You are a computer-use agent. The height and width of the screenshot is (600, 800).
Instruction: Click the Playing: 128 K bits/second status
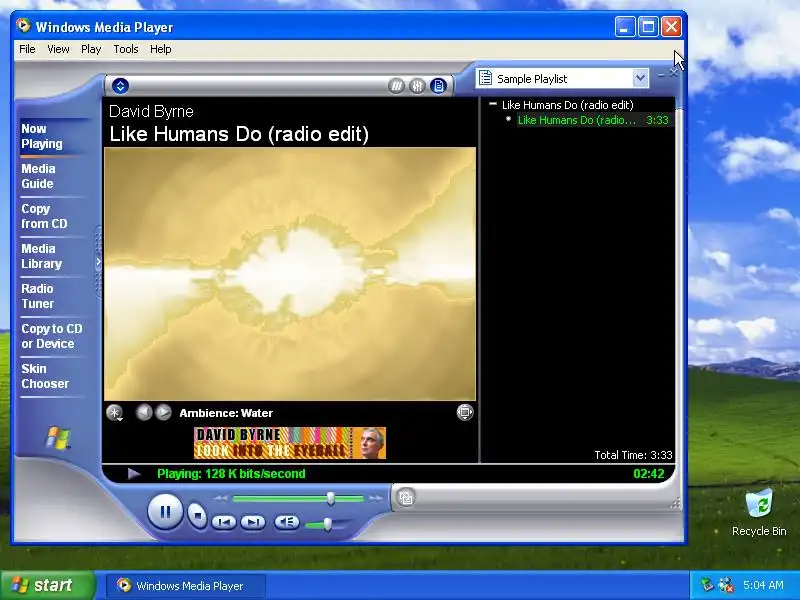point(231,474)
